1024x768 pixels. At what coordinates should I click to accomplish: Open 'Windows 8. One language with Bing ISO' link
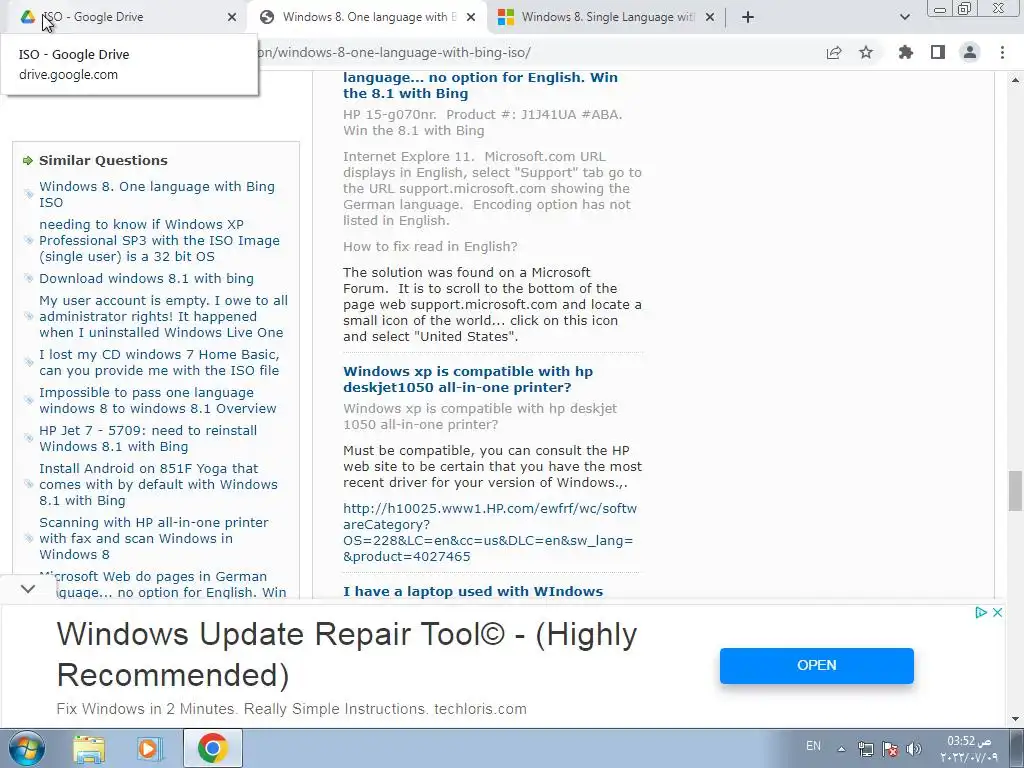(157, 195)
